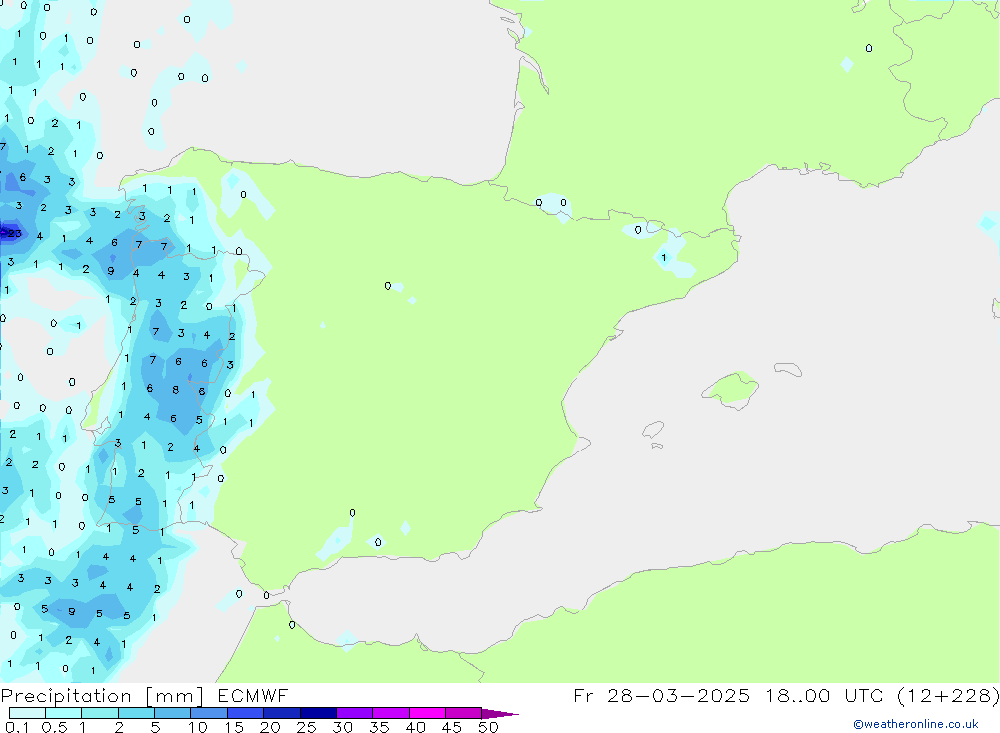The image size is (1000, 733).
Task: Click the 25–30 mm legend swatch
Action: coord(318,713)
